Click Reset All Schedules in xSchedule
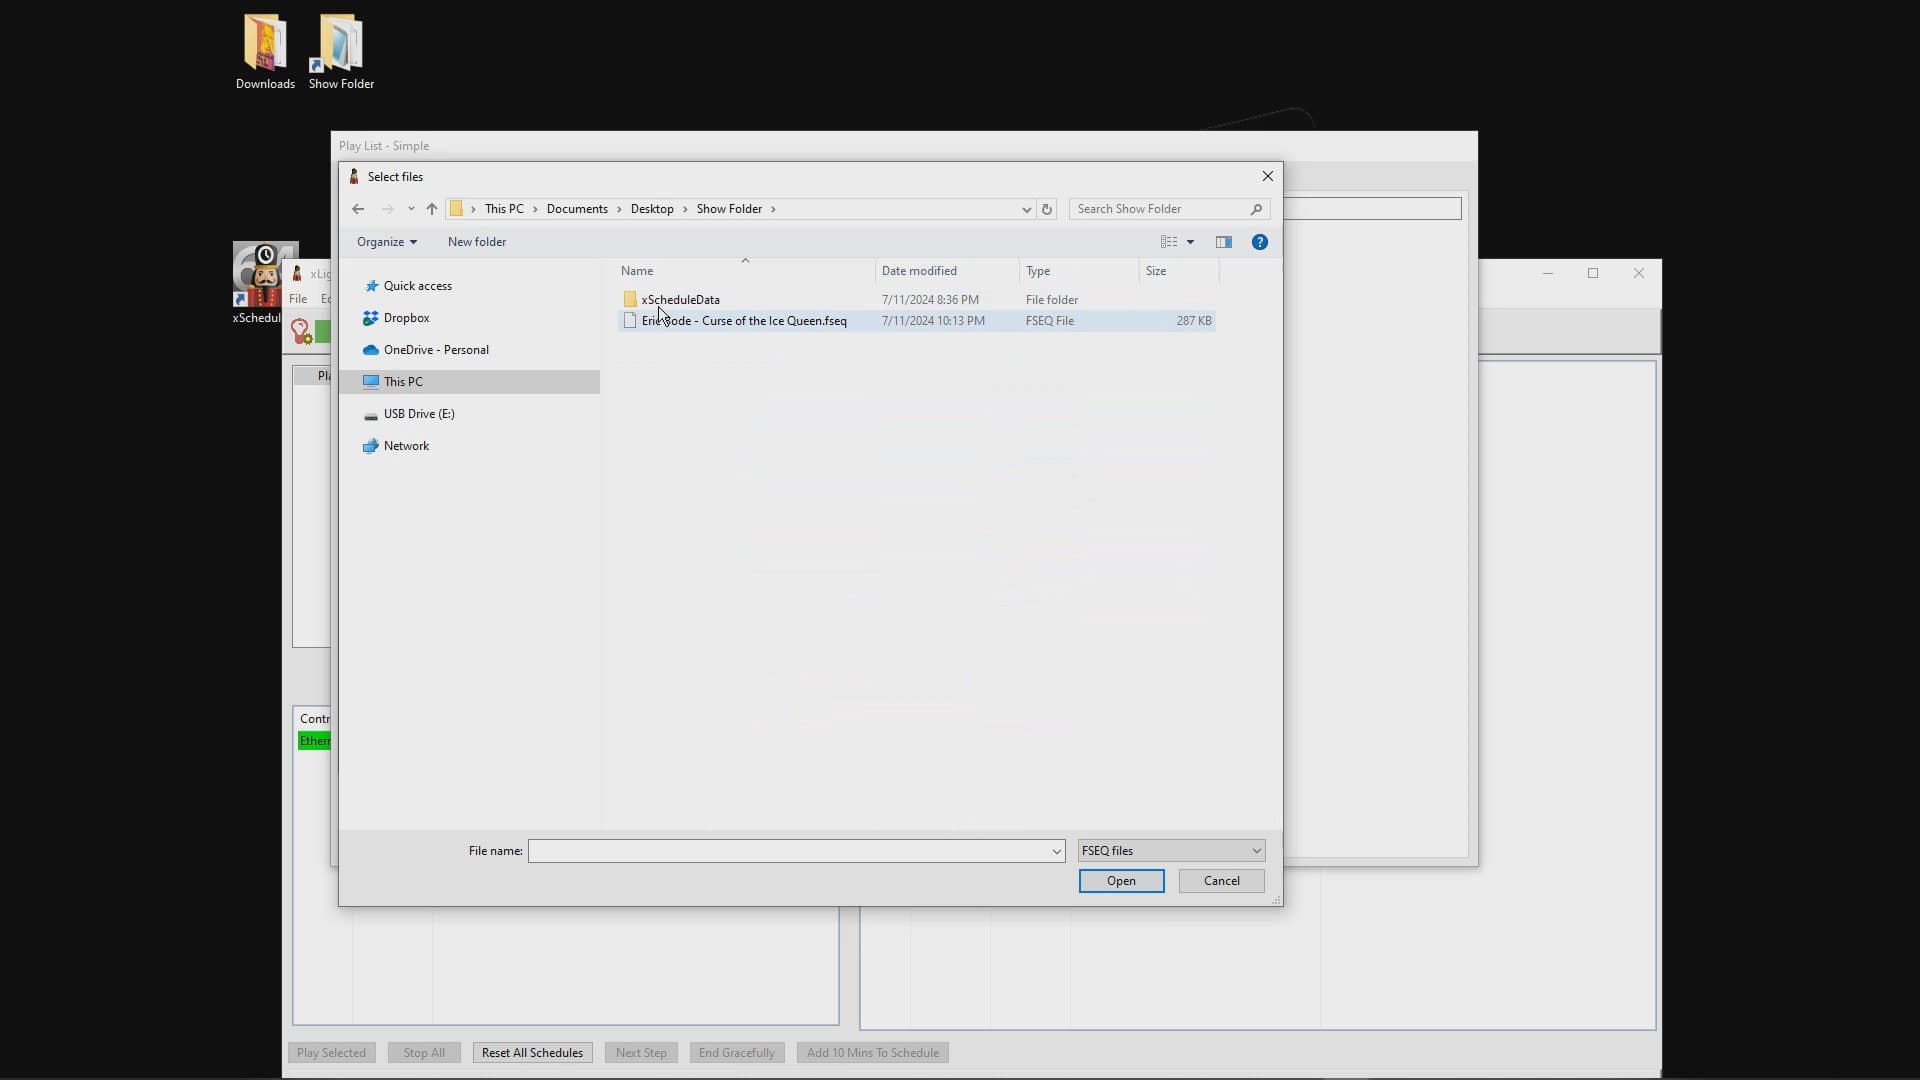The width and height of the screenshot is (1920, 1080). click(532, 1053)
